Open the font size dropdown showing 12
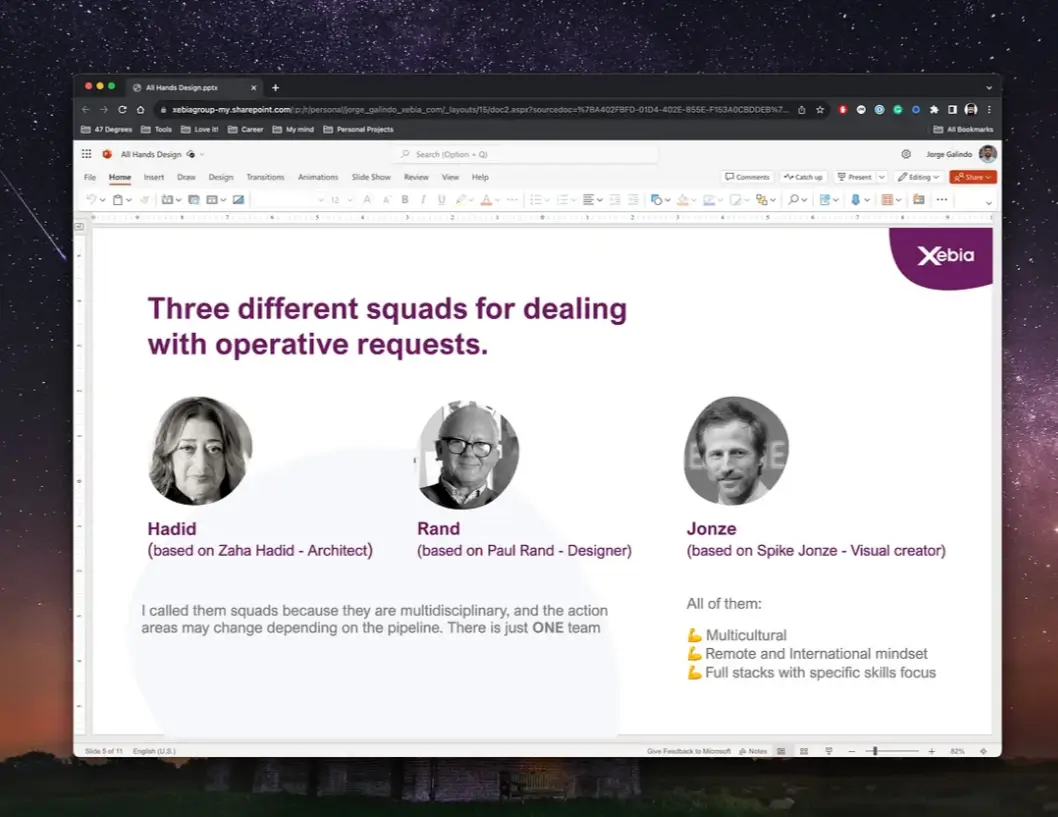This screenshot has height=817, width=1058. point(341,200)
